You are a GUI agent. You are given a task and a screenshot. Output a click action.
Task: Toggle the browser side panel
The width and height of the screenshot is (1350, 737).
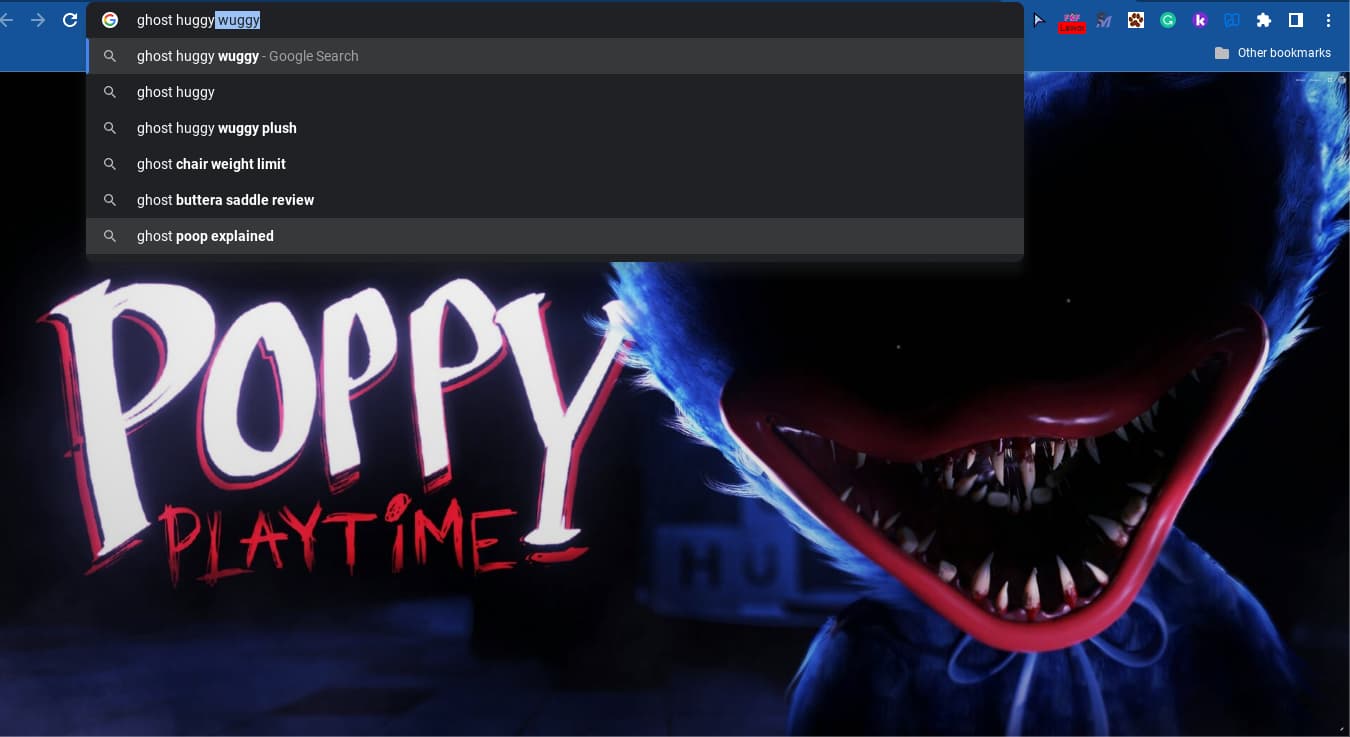[x=1296, y=20]
